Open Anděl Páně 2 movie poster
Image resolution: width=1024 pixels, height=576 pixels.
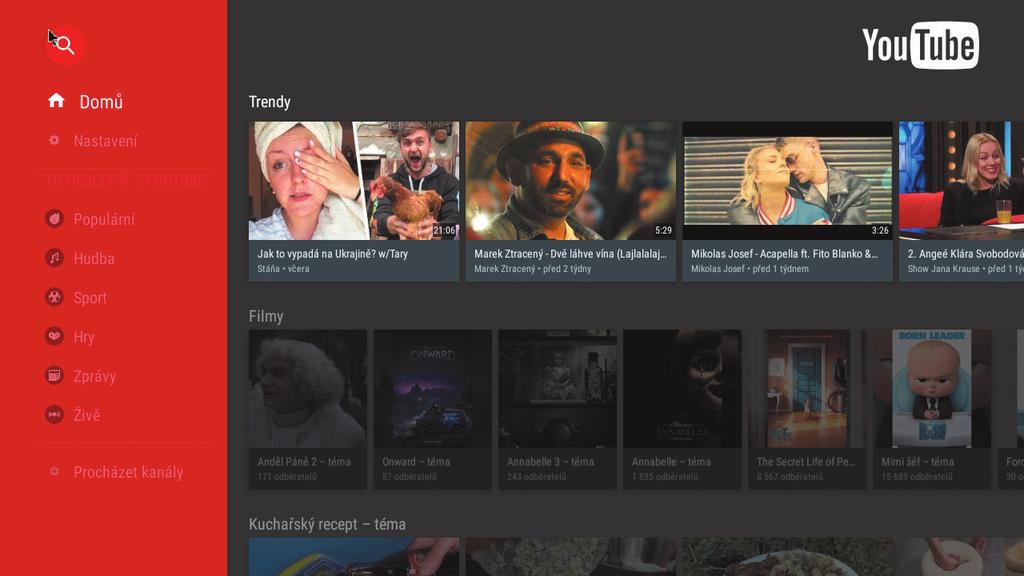tap(308, 389)
